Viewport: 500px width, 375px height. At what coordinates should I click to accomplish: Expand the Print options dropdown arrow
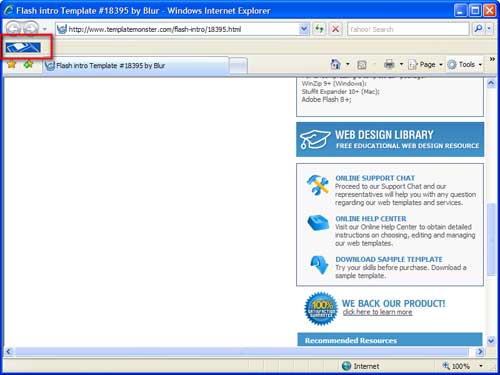[x=401, y=64]
